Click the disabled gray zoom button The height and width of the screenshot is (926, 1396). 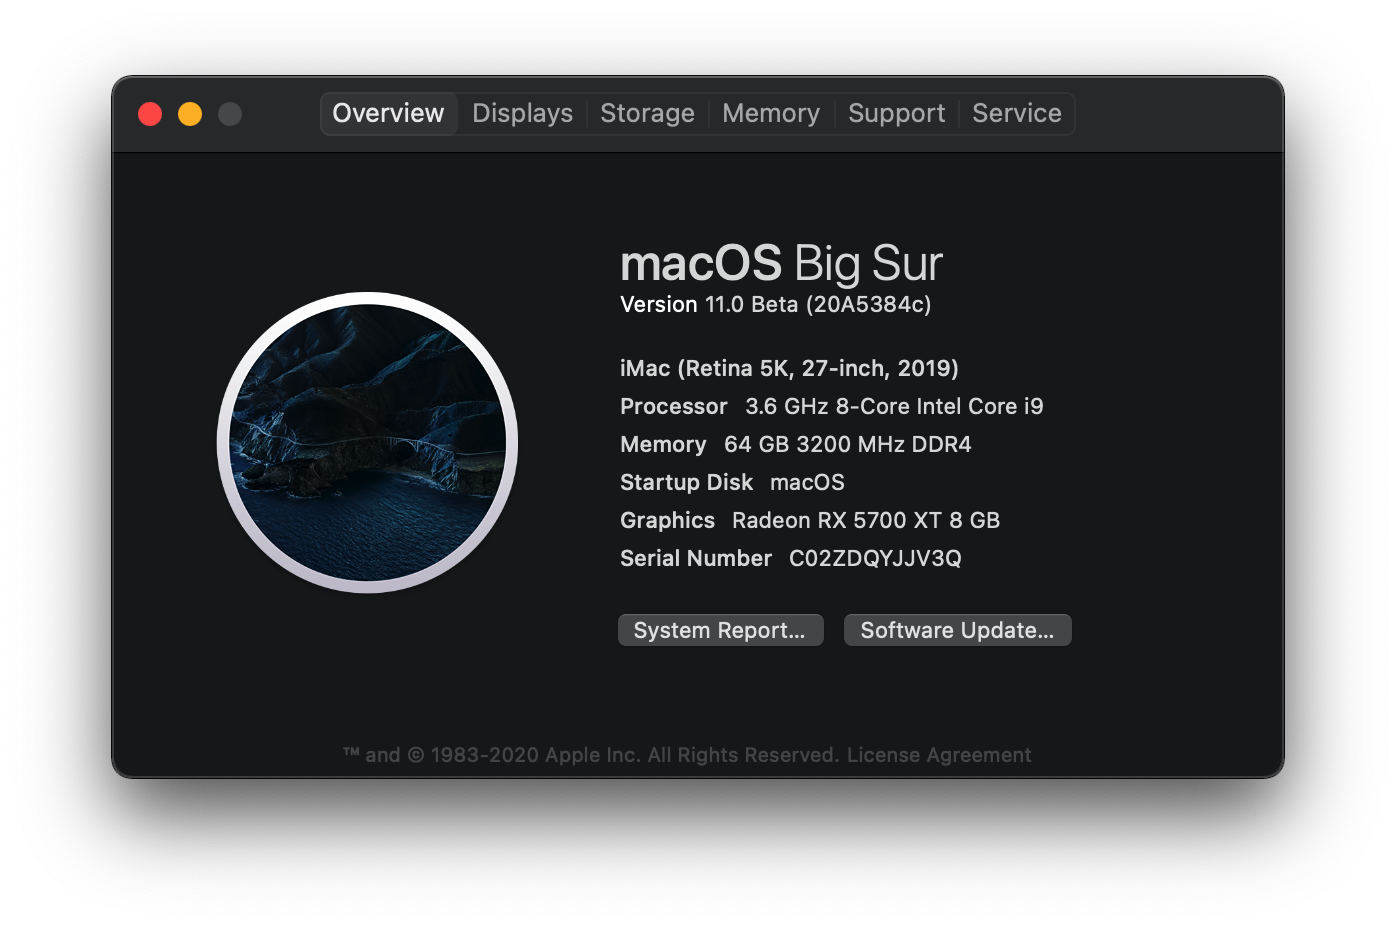click(230, 114)
